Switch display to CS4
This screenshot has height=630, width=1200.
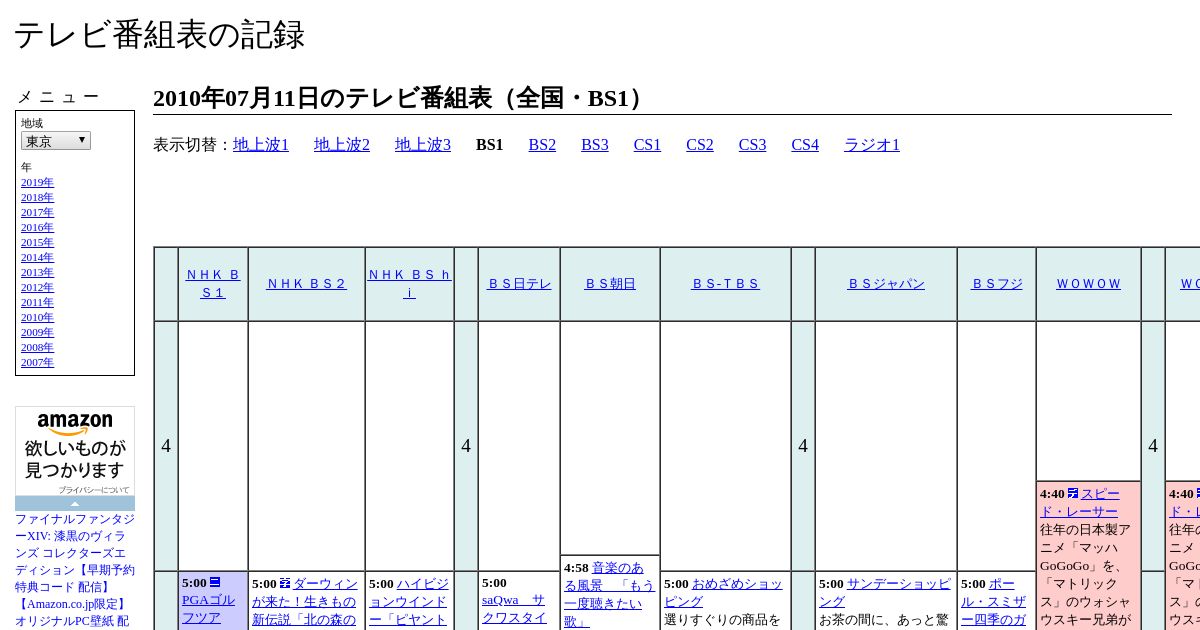pos(805,145)
